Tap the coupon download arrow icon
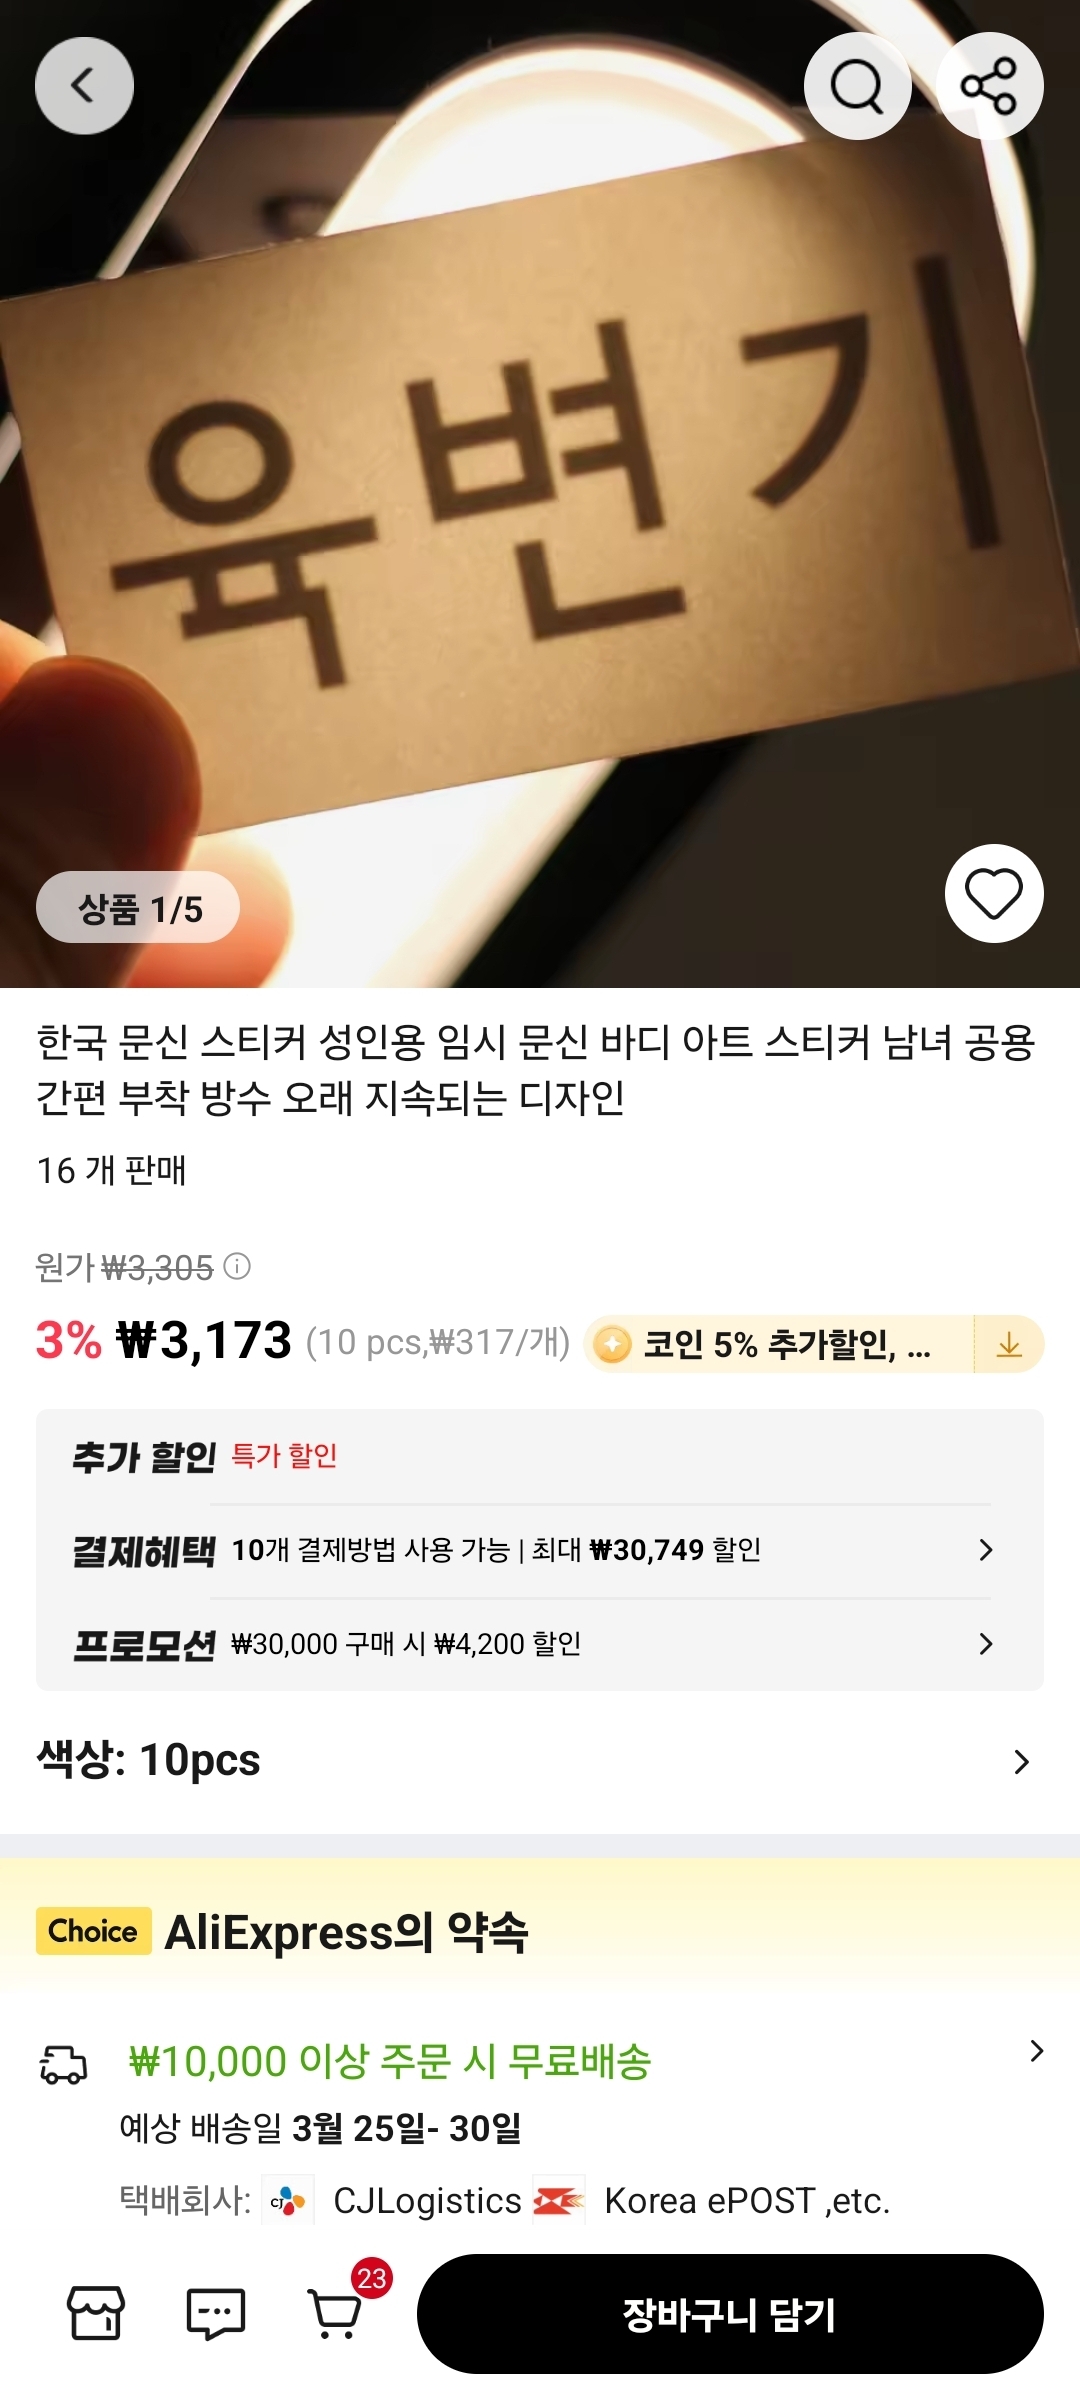Screen dimensions: 1080x2404 (x=1009, y=1344)
